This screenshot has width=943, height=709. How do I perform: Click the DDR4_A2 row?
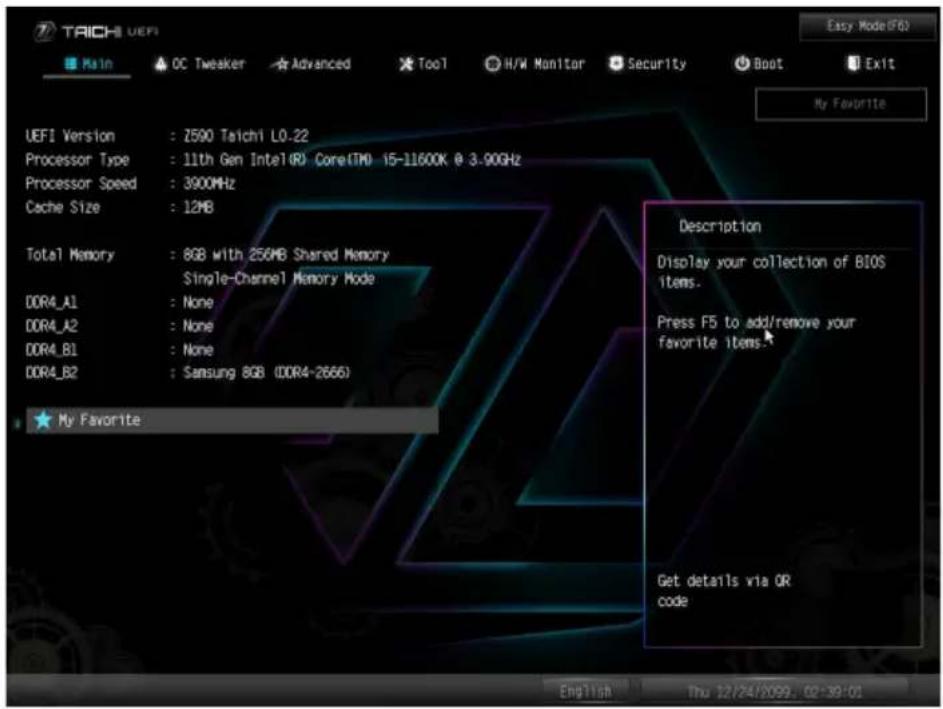(x=119, y=326)
